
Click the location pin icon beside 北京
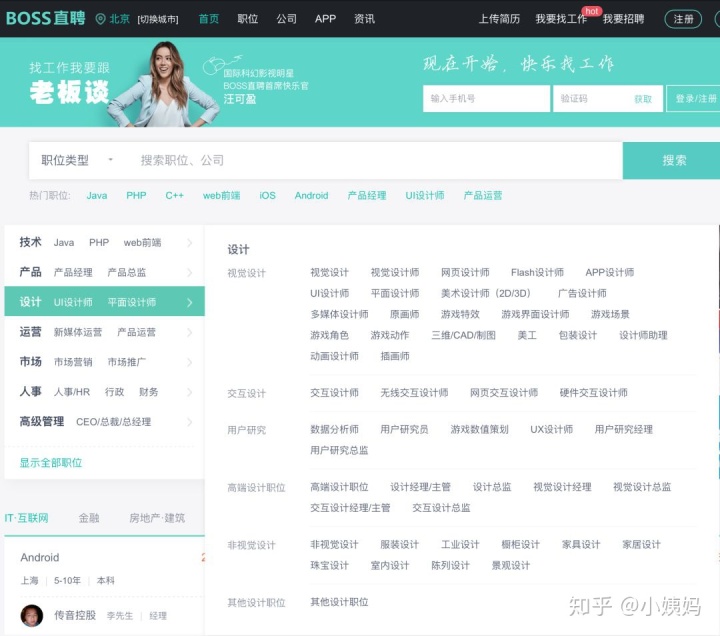tap(100, 19)
